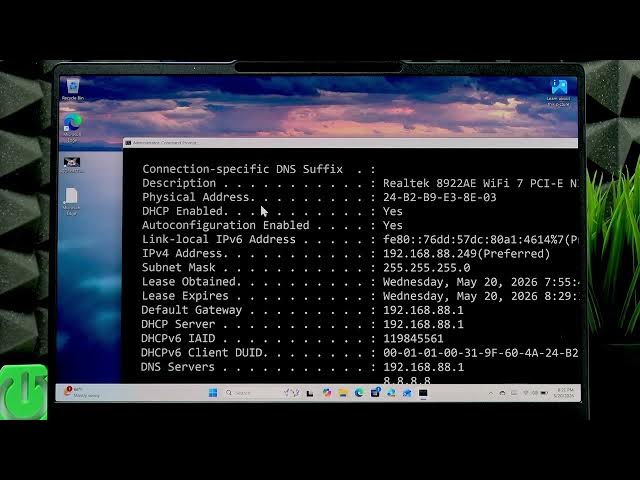Image resolution: width=640 pixels, height=480 pixels.
Task: Open the Wi-Fi network tray icon
Action: [526, 393]
